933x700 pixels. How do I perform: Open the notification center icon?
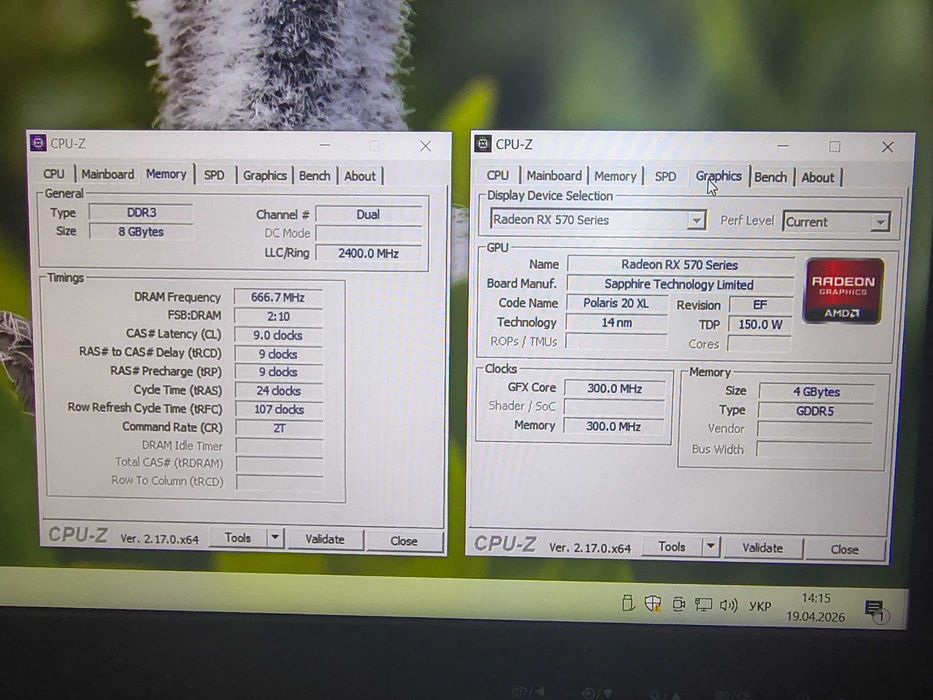point(876,611)
